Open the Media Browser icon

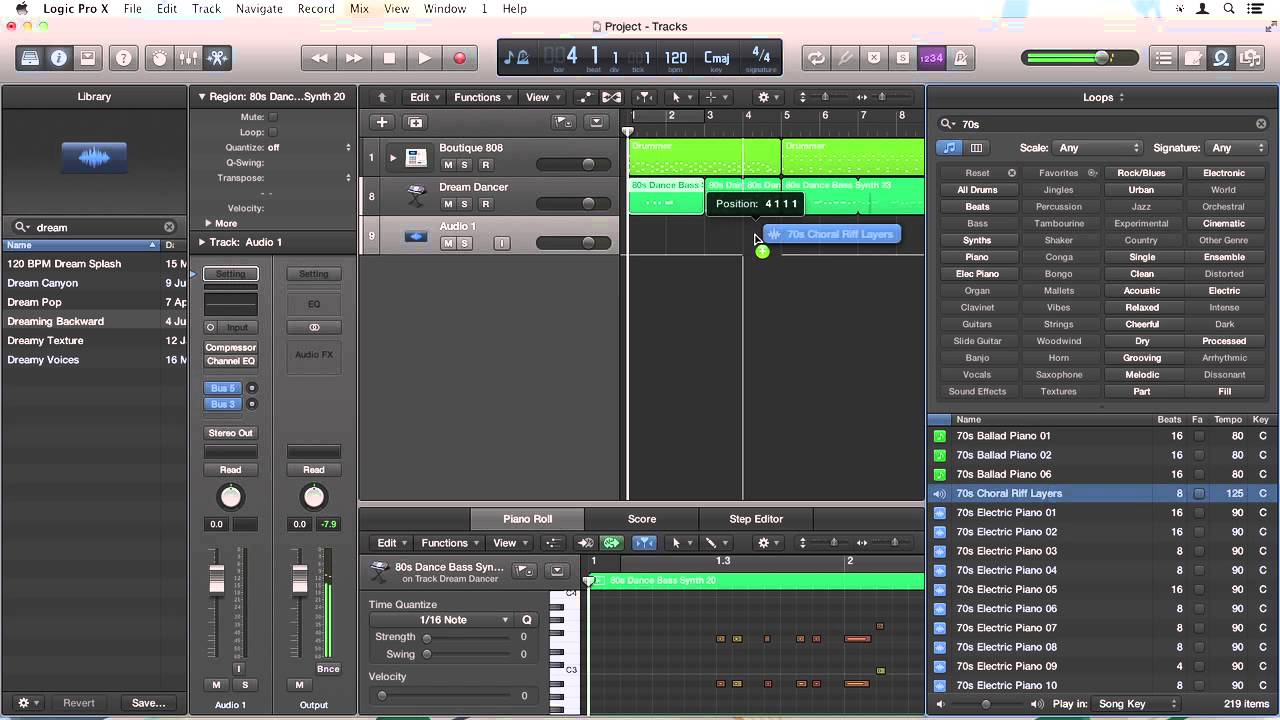[x=1250, y=58]
